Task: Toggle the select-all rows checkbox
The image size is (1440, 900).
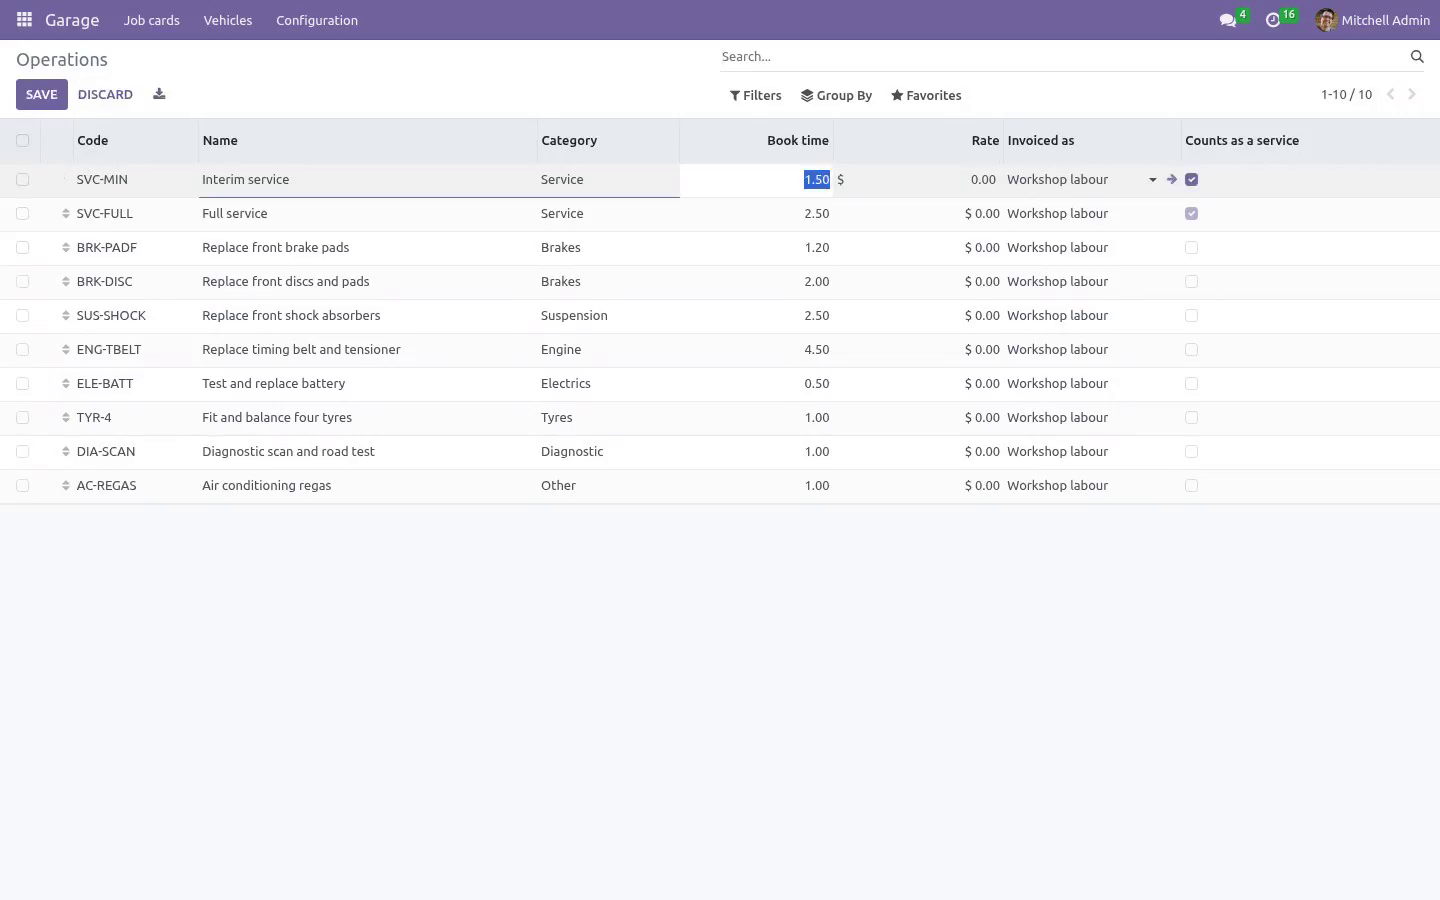Action: click(23, 141)
